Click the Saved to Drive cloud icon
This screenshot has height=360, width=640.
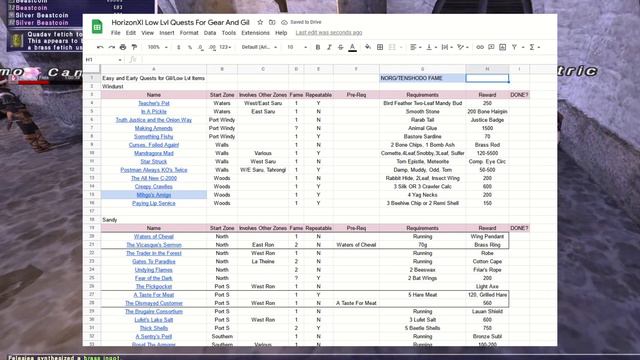(x=284, y=22)
